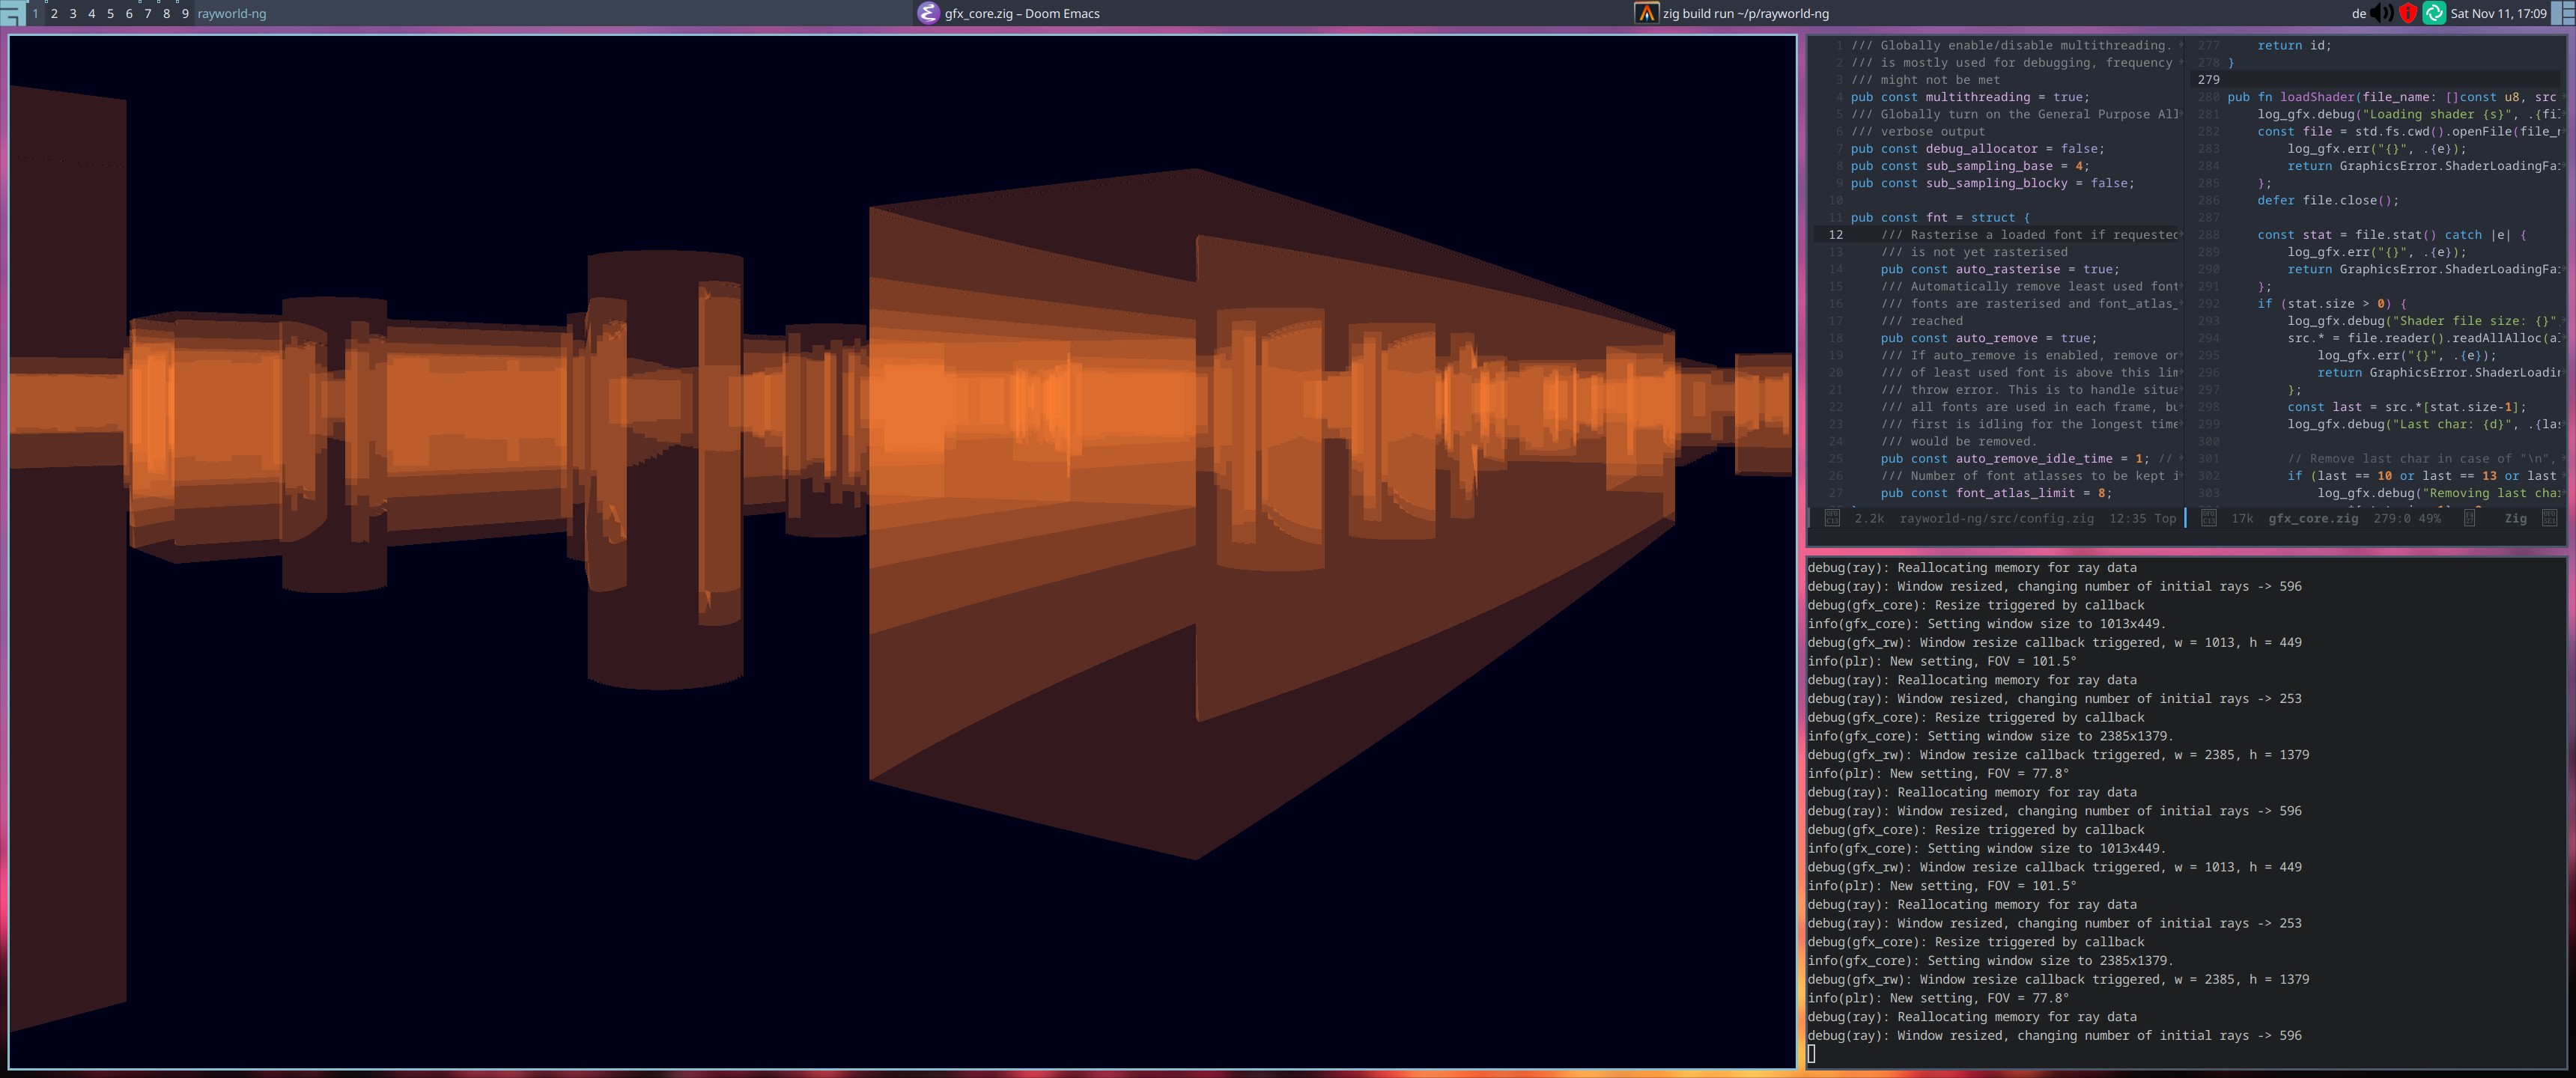Image resolution: width=2576 pixels, height=1078 pixels.
Task: Open the green Element chat tray icon
Action: tap(2434, 13)
